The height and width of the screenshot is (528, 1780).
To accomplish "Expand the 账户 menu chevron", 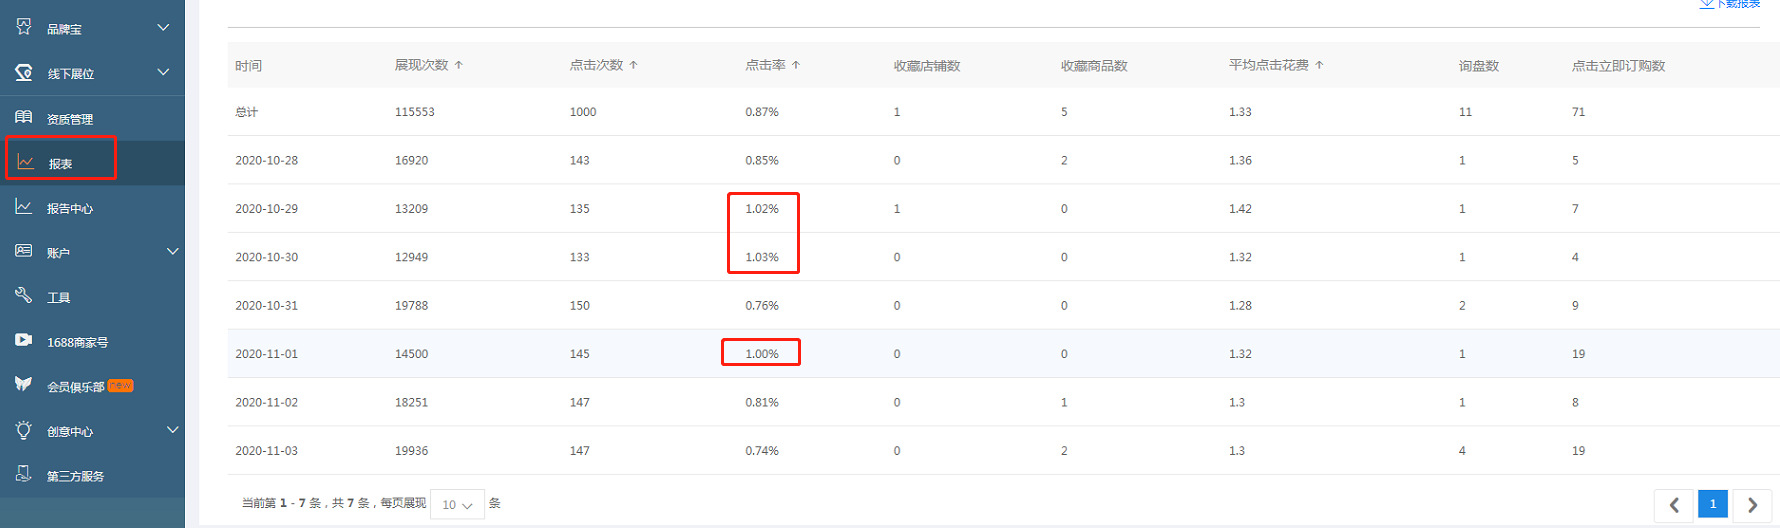I will [x=172, y=251].
